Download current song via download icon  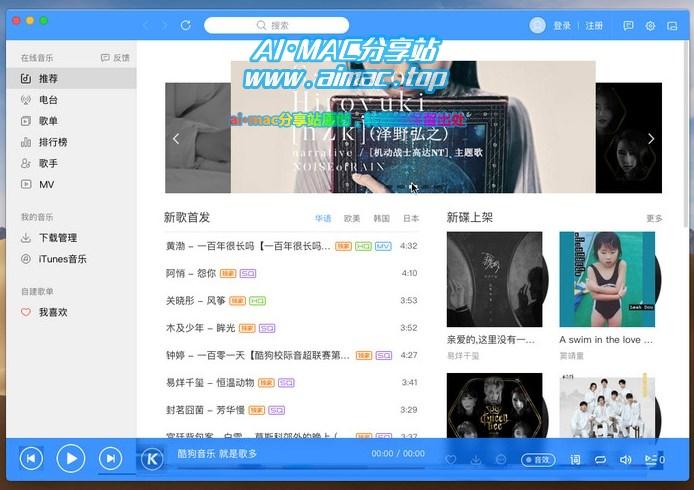click(x=476, y=460)
